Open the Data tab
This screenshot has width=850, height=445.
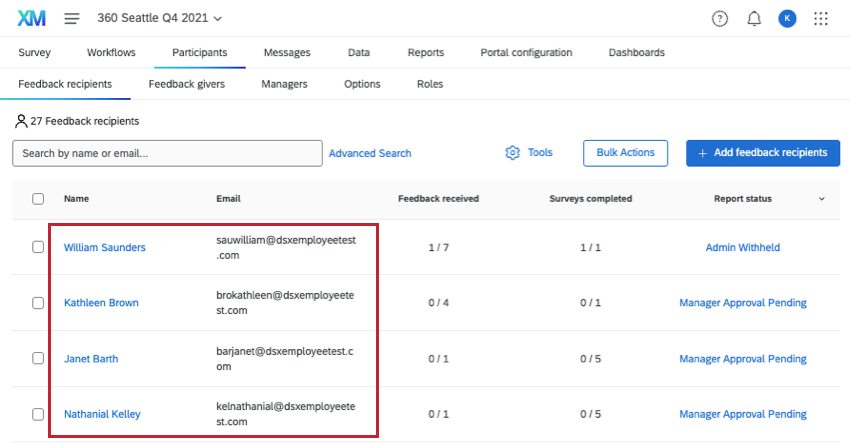click(x=359, y=53)
